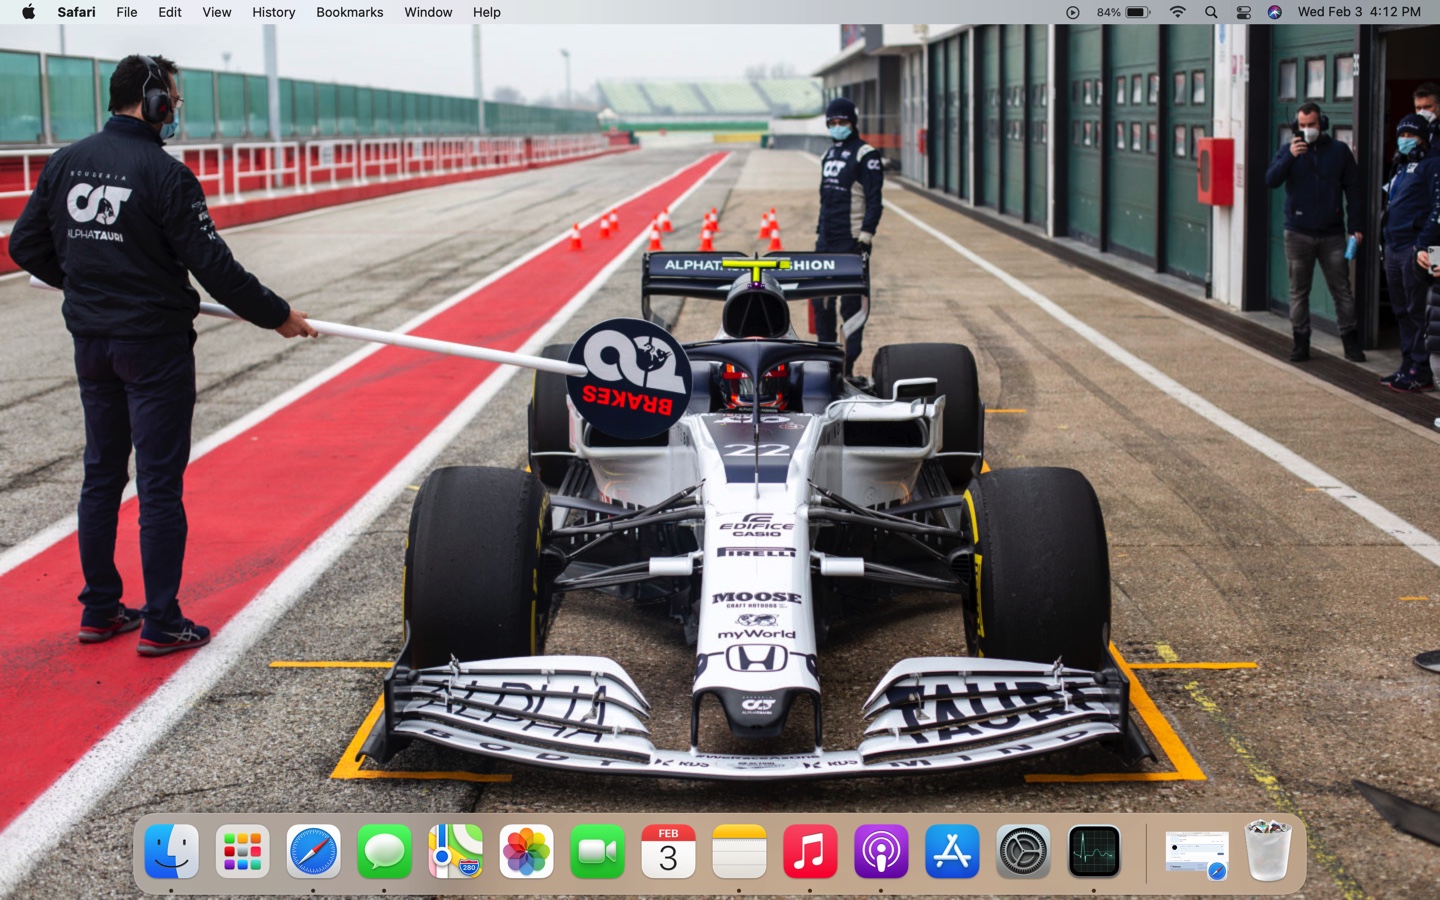Image resolution: width=1440 pixels, height=900 pixels.
Task: Open Control Center in menu bar
Action: [1243, 12]
